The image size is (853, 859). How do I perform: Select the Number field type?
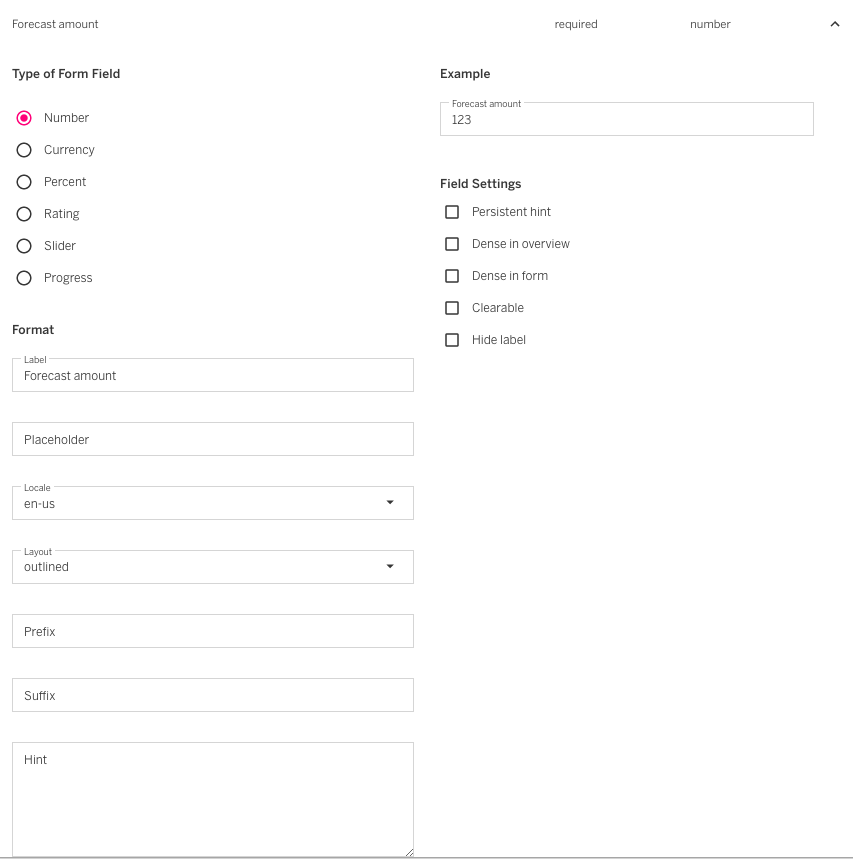24,118
